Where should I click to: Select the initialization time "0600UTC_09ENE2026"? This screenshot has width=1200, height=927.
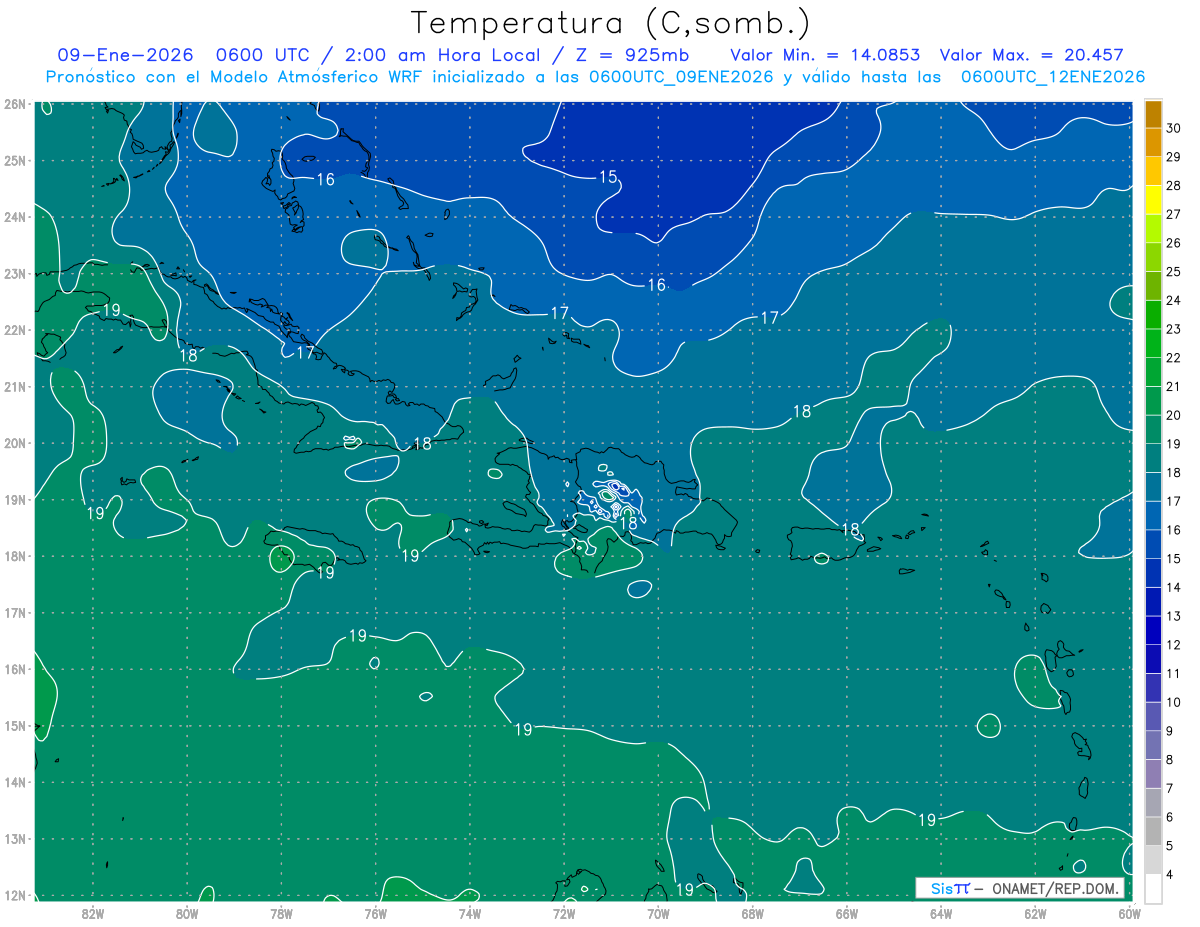tap(681, 77)
